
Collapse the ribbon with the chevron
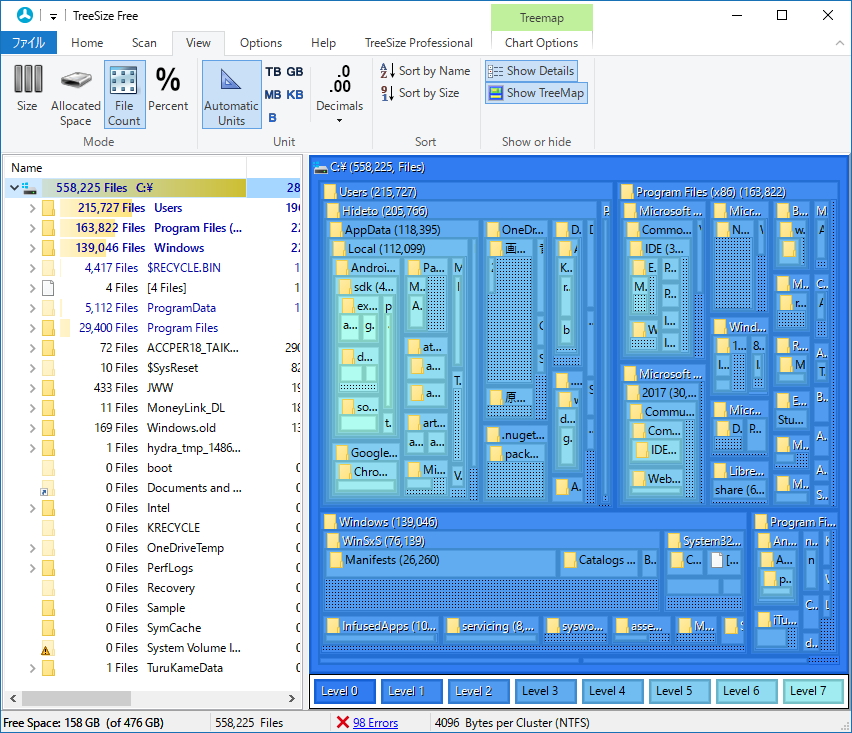[x=840, y=43]
